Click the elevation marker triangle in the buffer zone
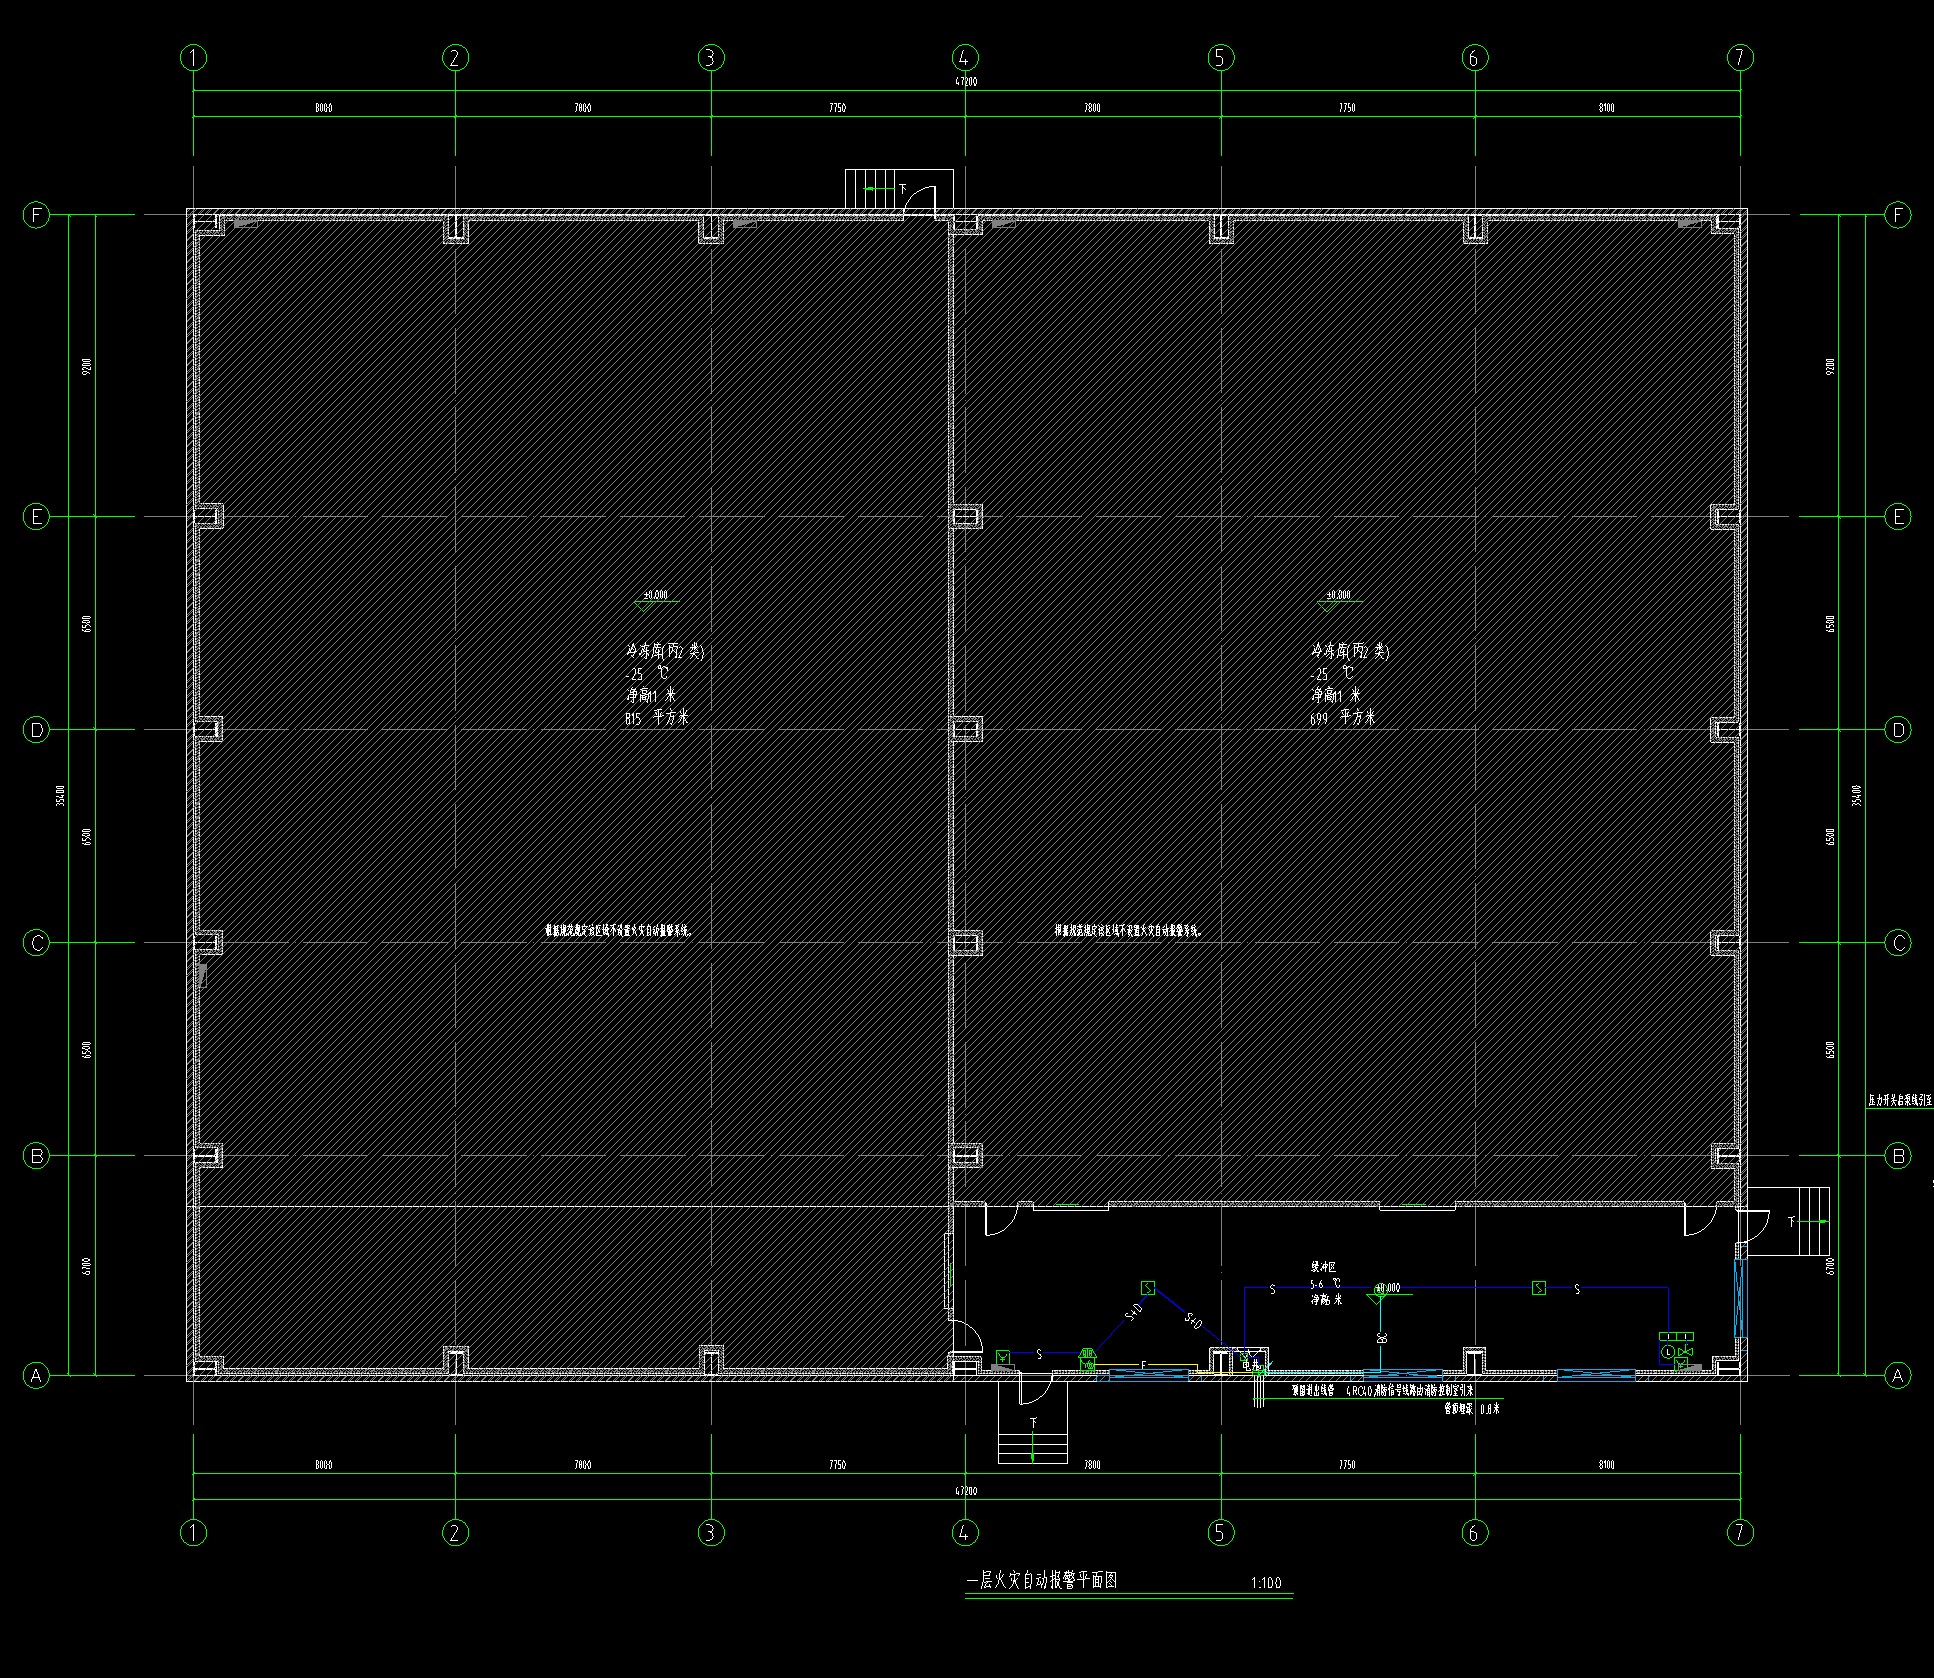Viewport: 1934px width, 1678px height. (1376, 1298)
